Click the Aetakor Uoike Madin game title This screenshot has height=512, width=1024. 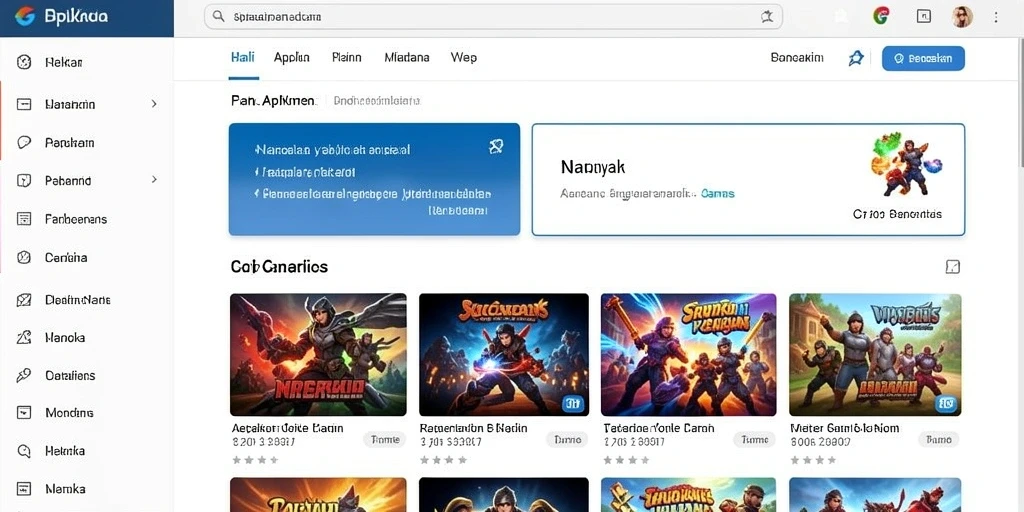click(x=288, y=428)
